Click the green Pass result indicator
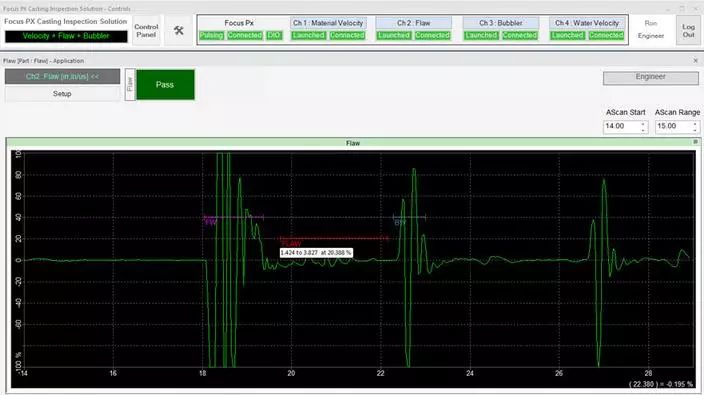The image size is (704, 395). coord(165,84)
